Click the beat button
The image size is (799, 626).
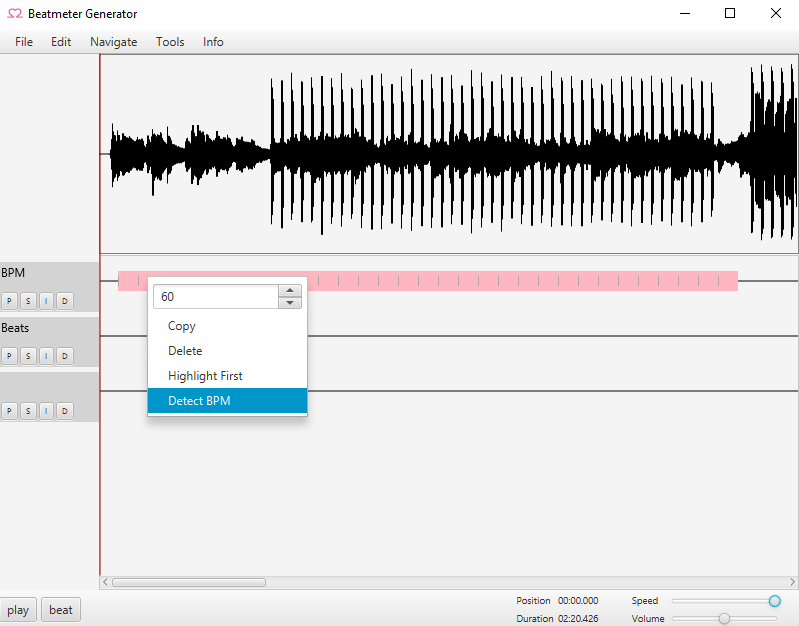click(x=61, y=610)
